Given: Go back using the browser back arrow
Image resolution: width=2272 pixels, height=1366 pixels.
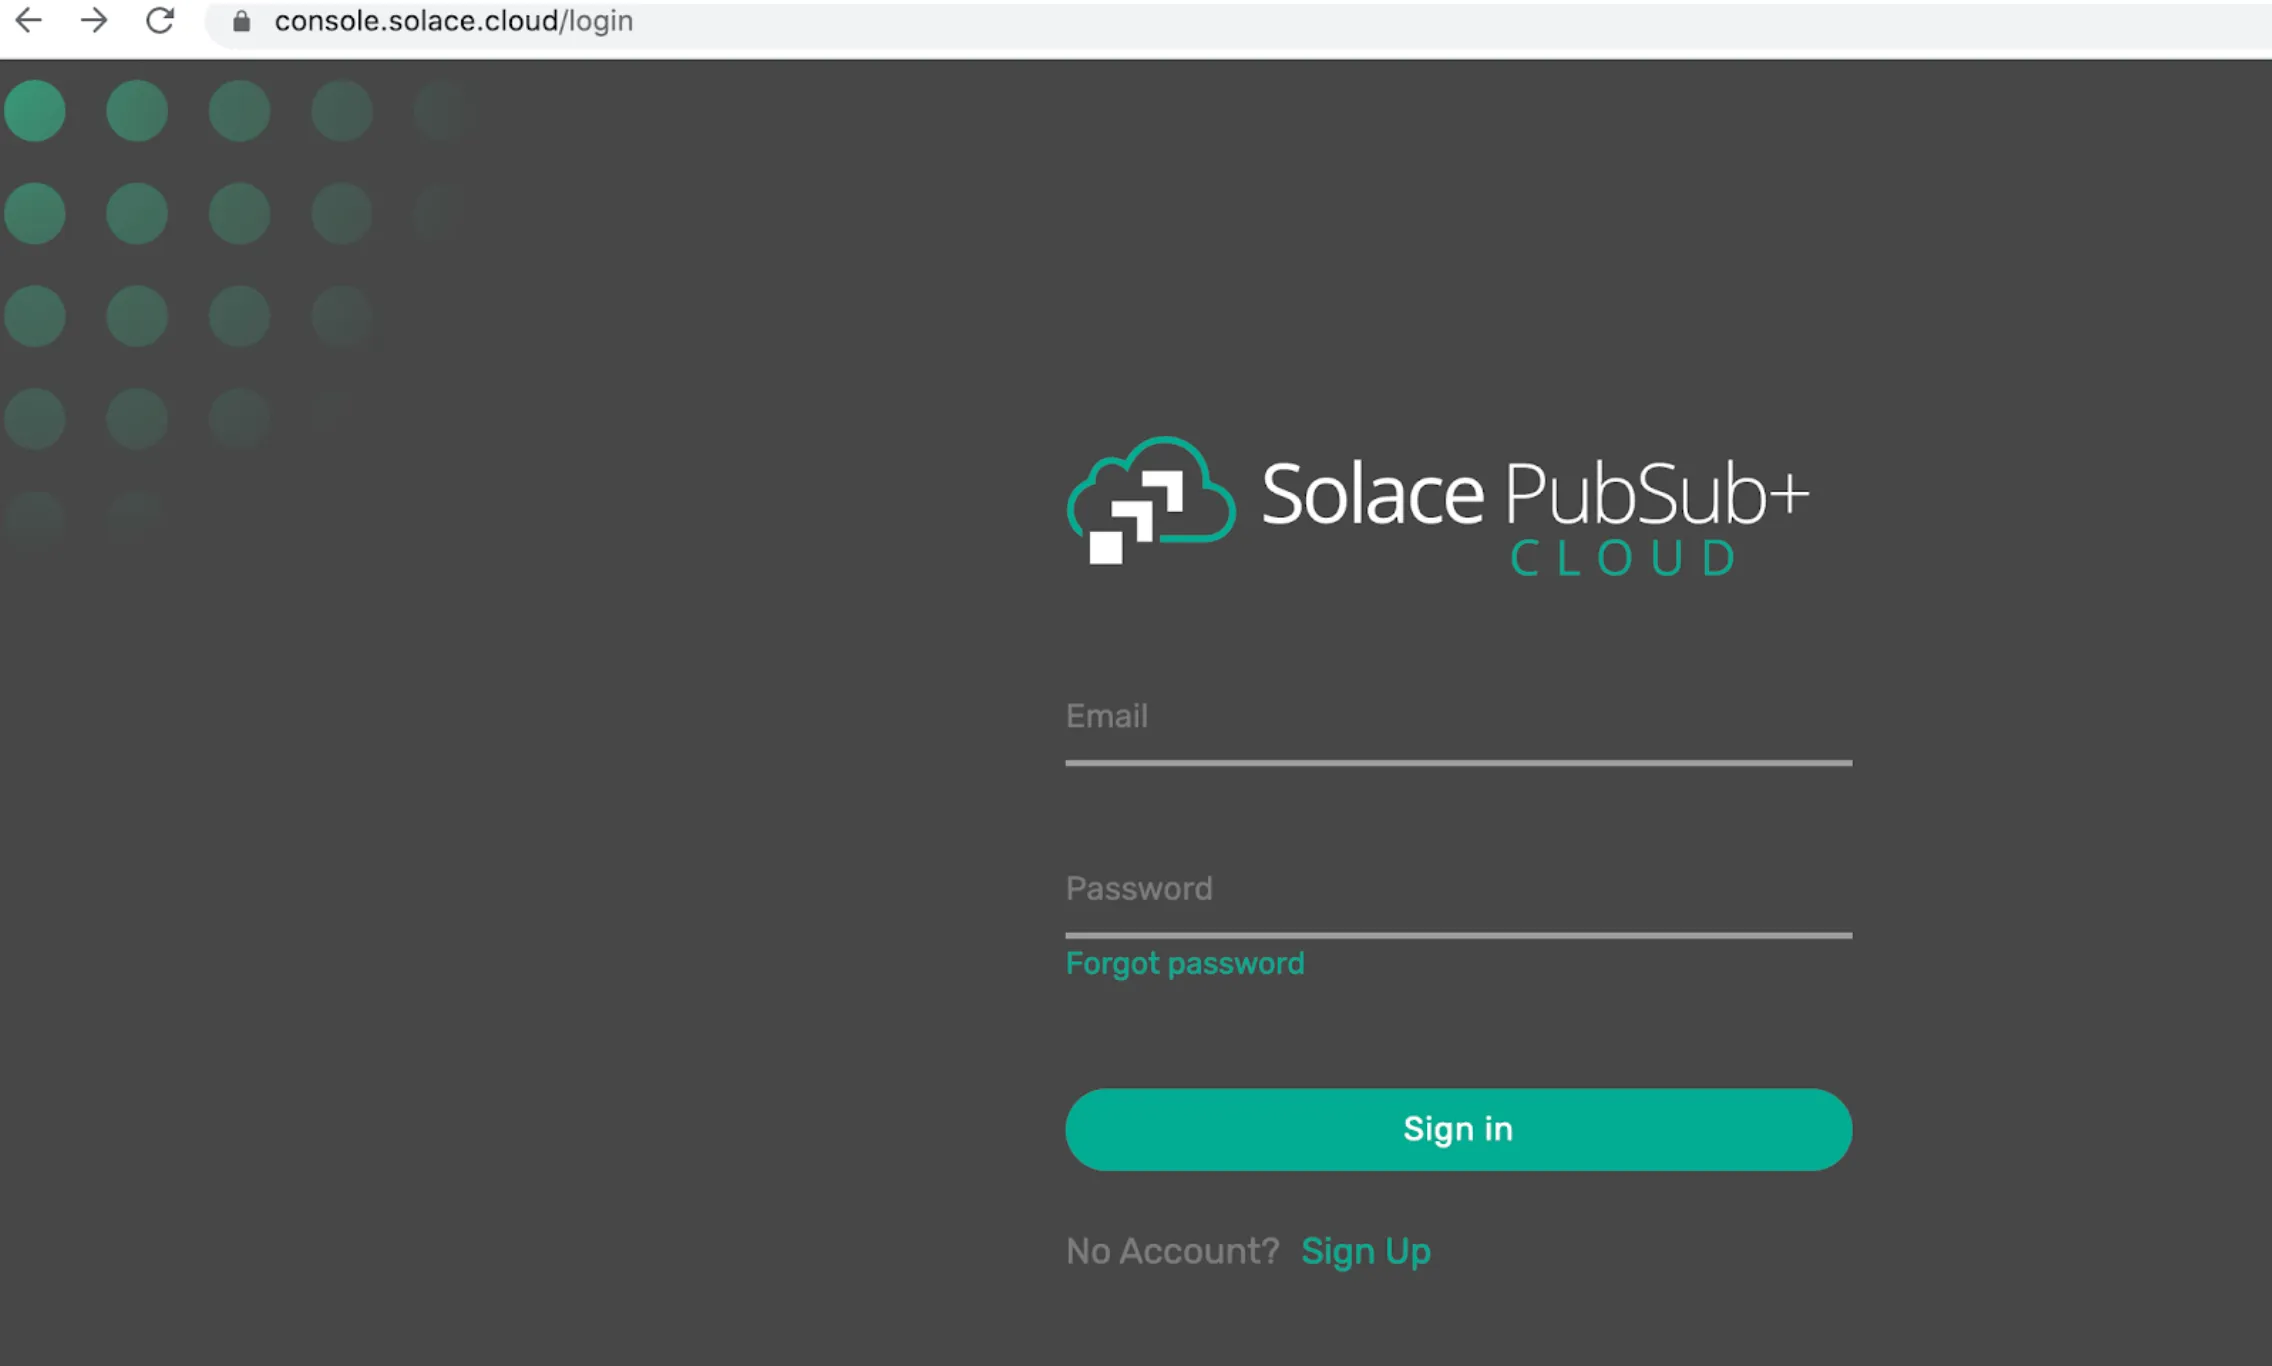Looking at the screenshot, I should [29, 20].
